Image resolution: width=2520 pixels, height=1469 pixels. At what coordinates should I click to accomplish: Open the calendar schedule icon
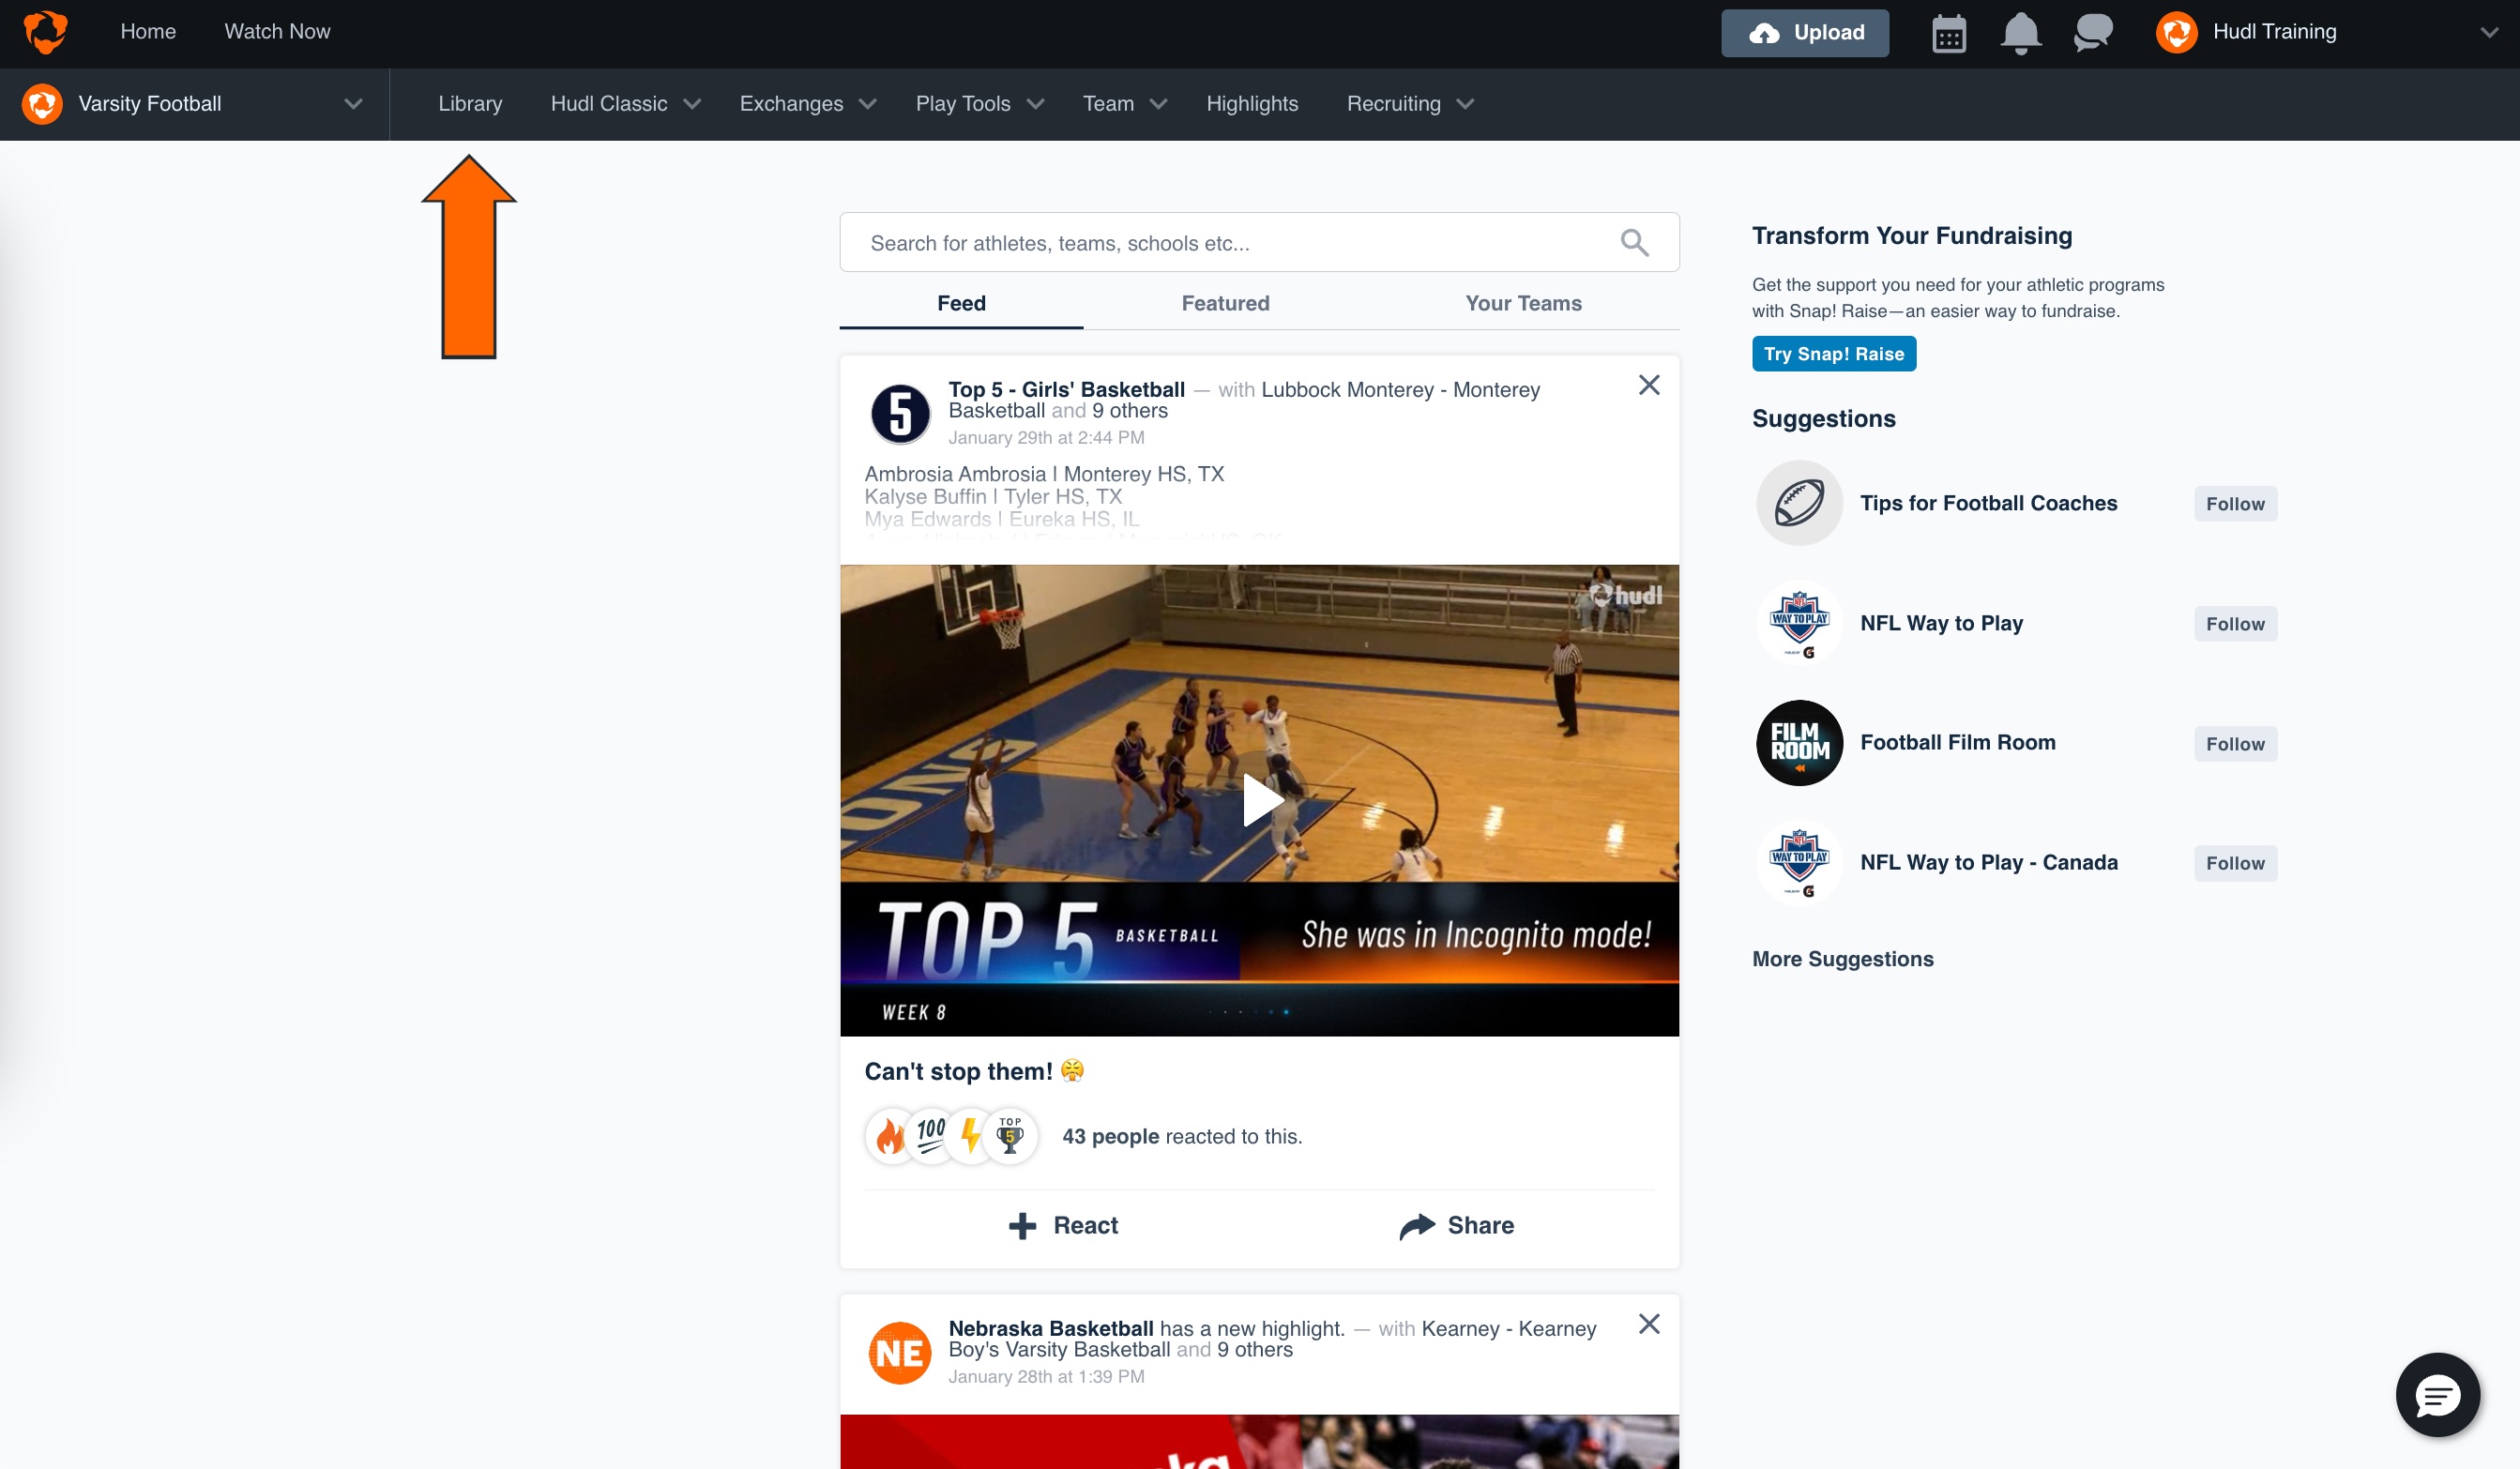pos(1949,32)
